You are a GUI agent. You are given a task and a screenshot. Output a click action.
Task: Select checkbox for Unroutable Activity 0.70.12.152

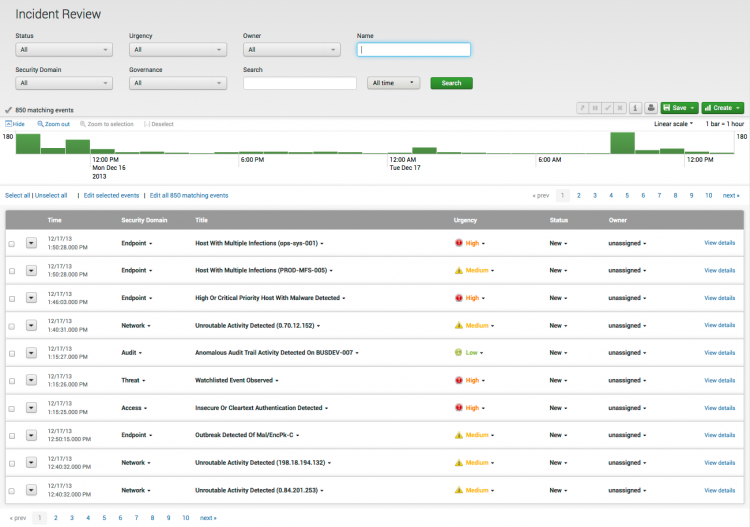(11, 326)
